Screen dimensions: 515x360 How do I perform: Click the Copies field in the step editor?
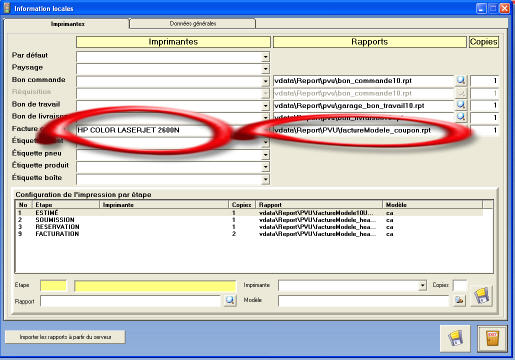click(460, 286)
